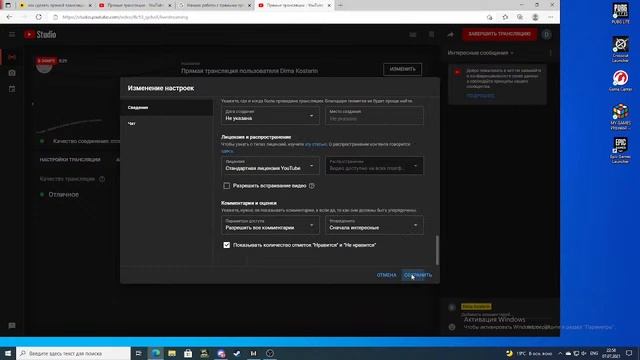Select the 'Чат' tab in the settings dialog
The image size is (640, 360).
pyautogui.click(x=167, y=124)
